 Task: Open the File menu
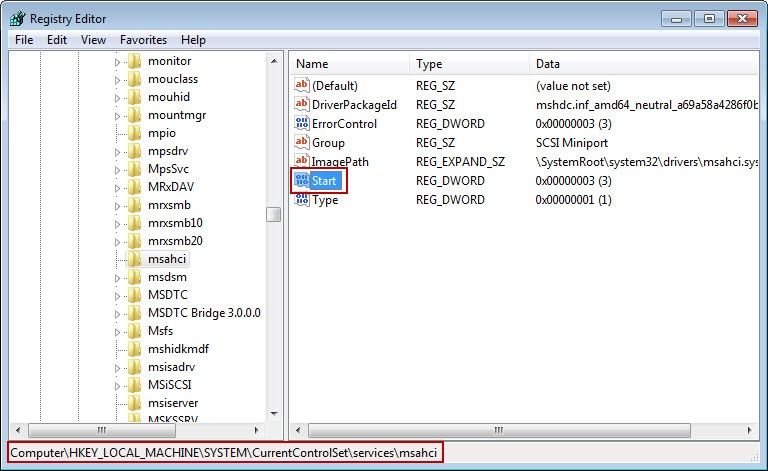(24, 40)
